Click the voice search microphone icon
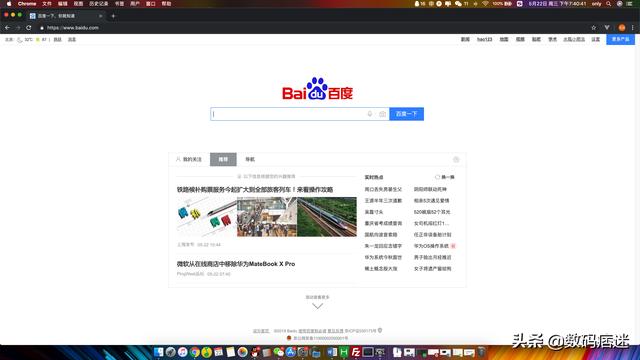 [369, 114]
